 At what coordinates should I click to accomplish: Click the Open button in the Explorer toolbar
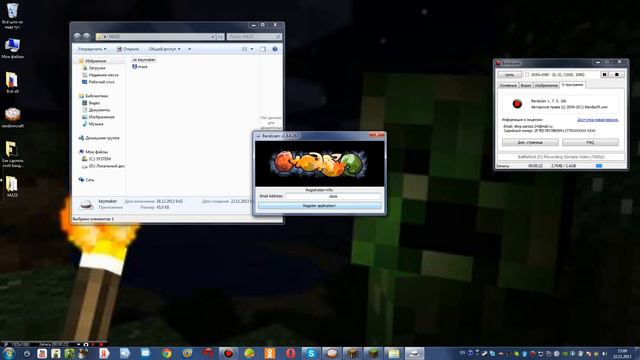(x=127, y=49)
